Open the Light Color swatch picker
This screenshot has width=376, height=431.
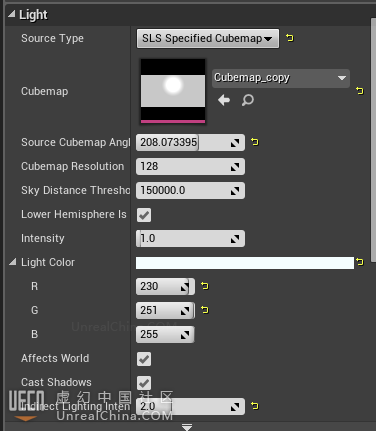click(245, 263)
